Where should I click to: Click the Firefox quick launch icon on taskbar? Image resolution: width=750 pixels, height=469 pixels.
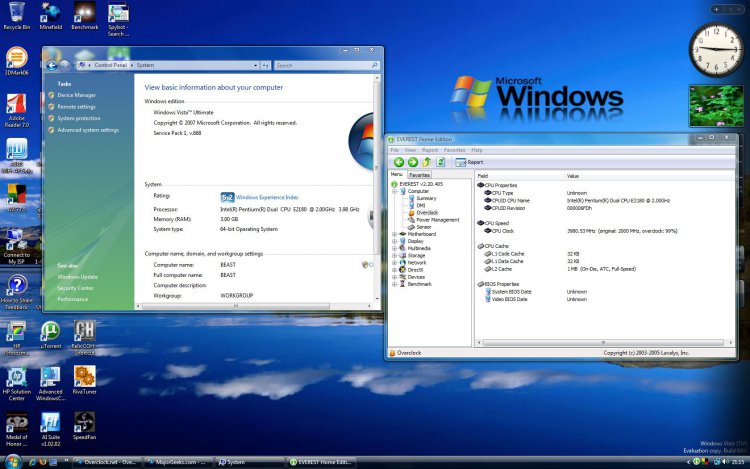(x=43, y=462)
